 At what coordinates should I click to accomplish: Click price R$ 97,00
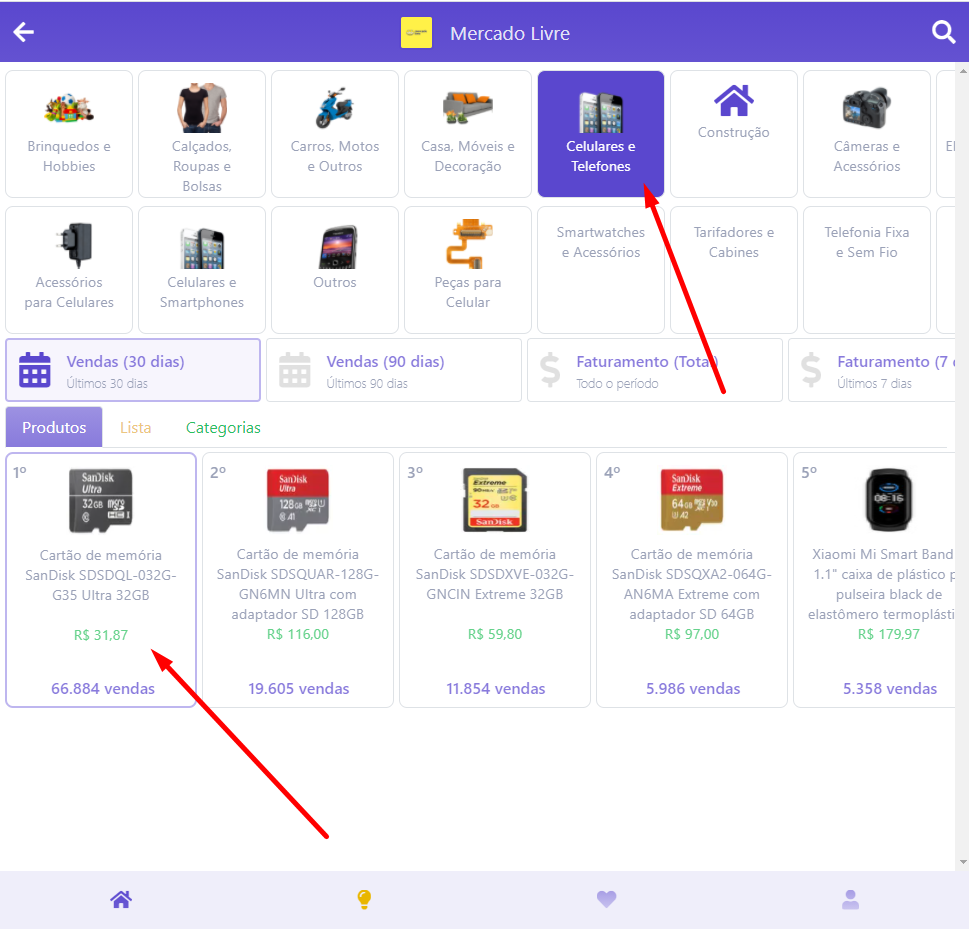(x=692, y=634)
